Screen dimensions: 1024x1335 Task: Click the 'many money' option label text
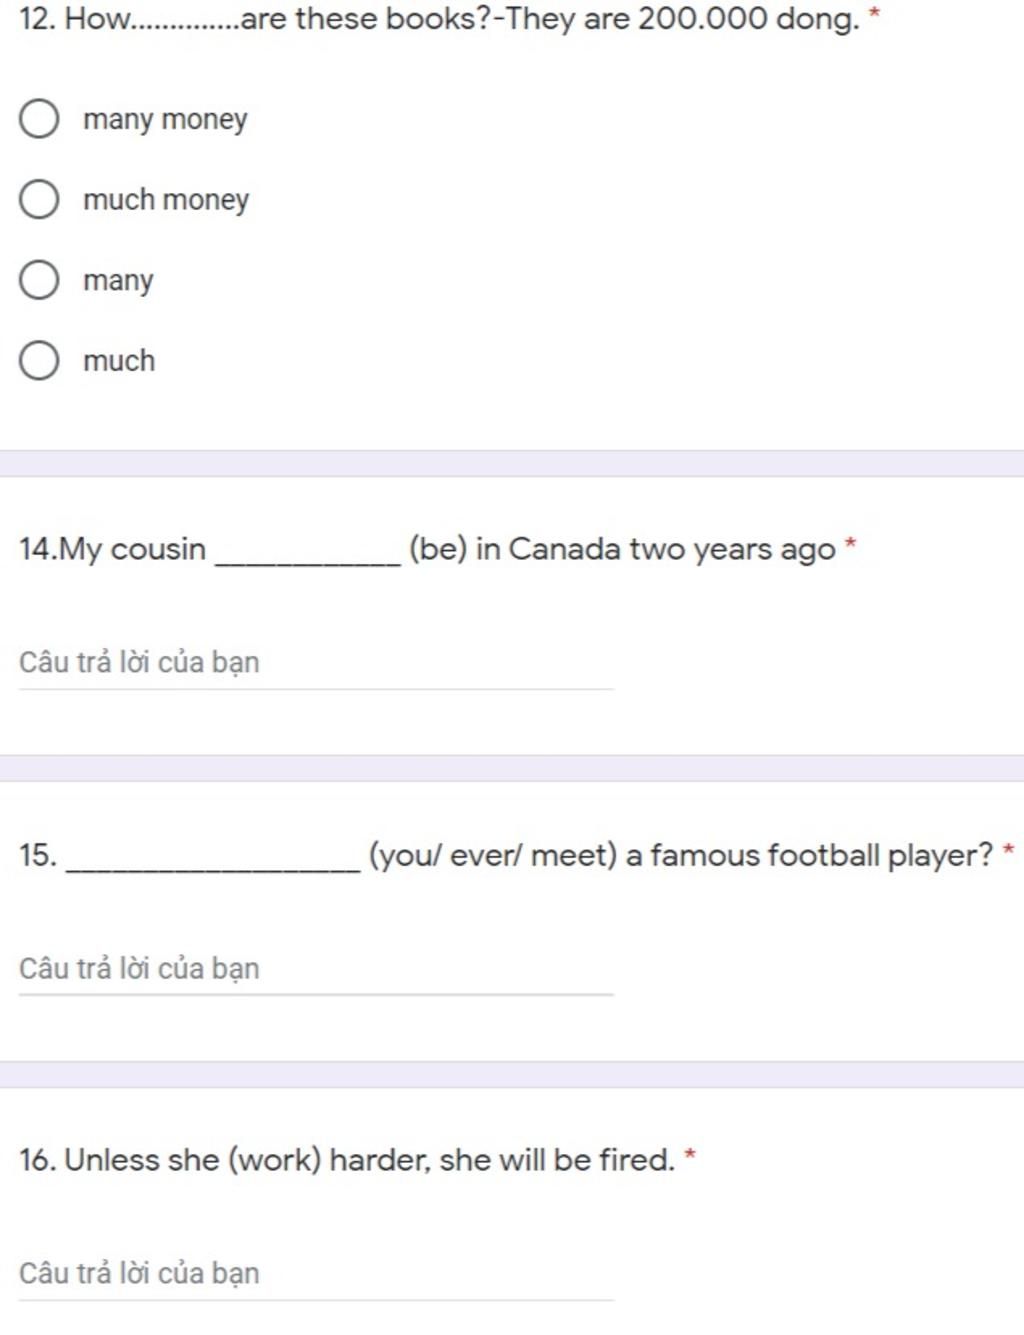(165, 120)
